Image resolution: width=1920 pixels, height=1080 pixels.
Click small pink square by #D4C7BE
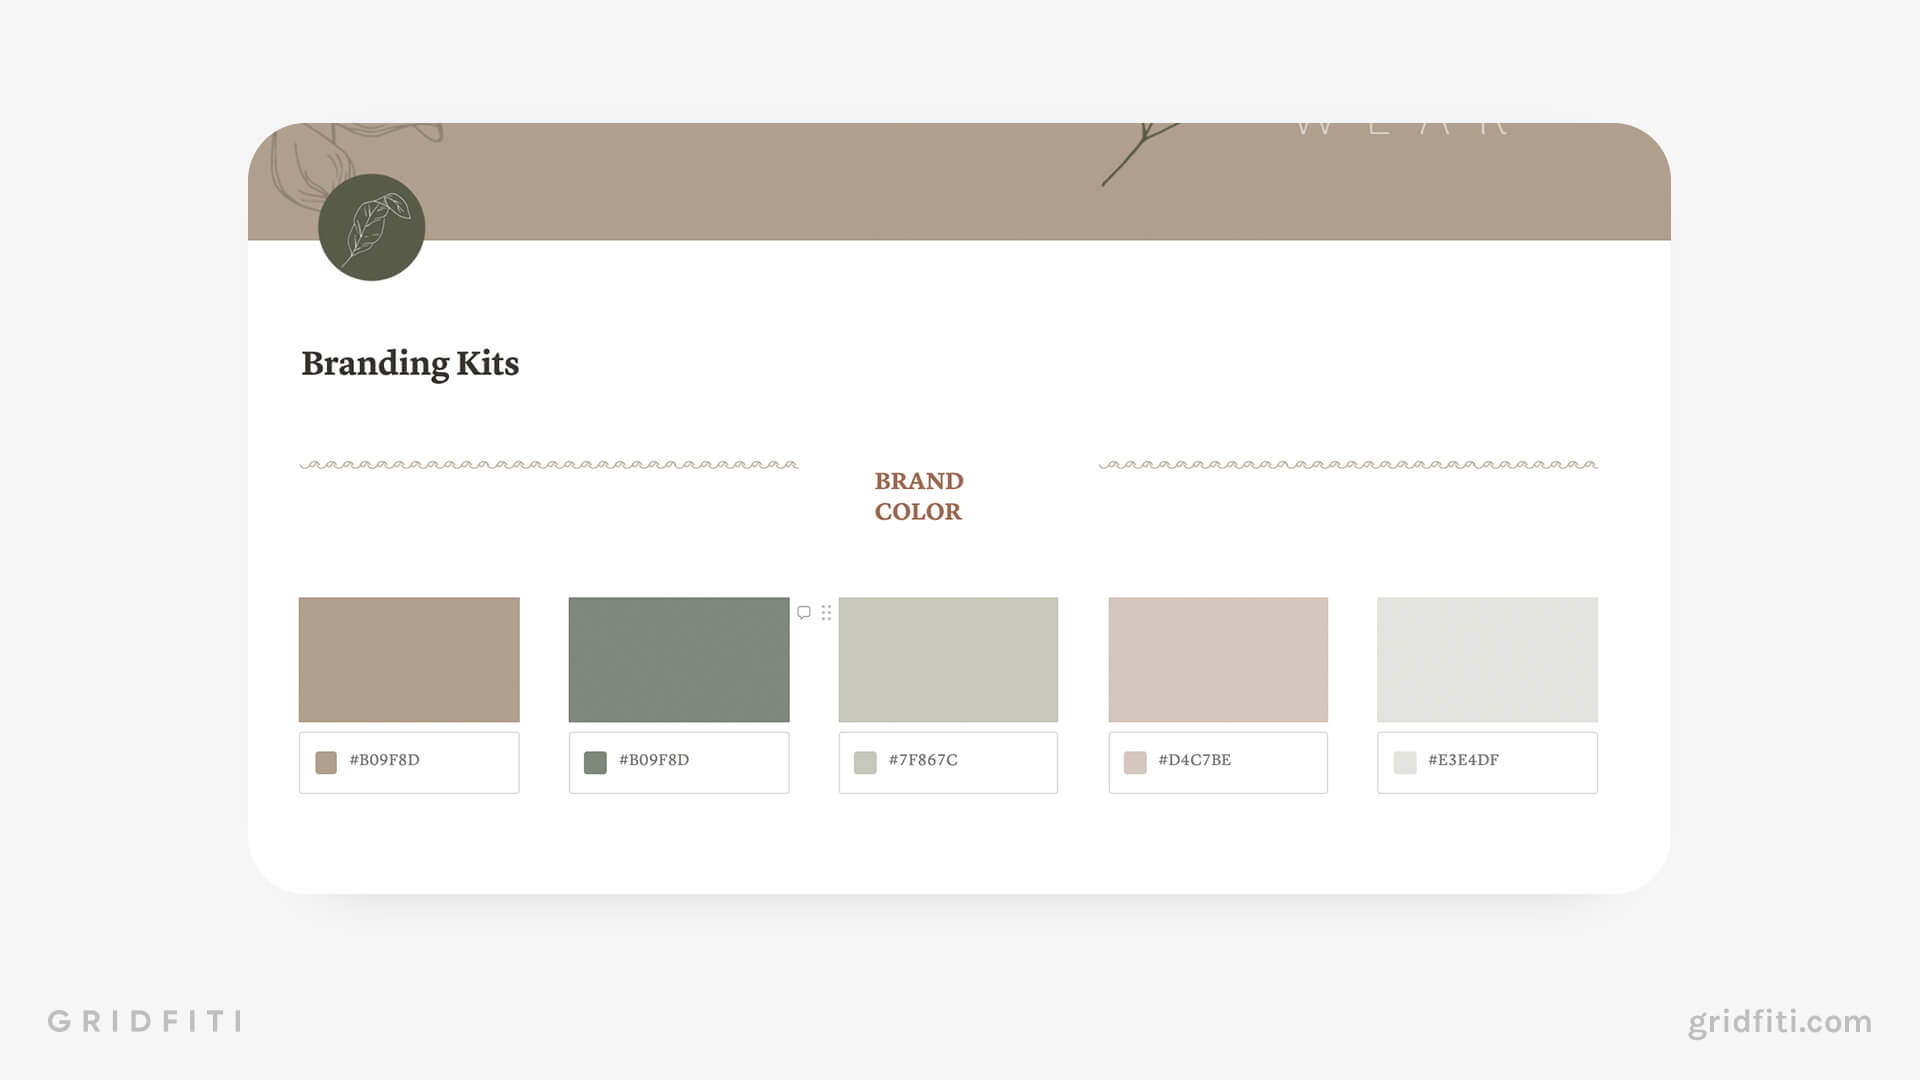coord(1135,763)
